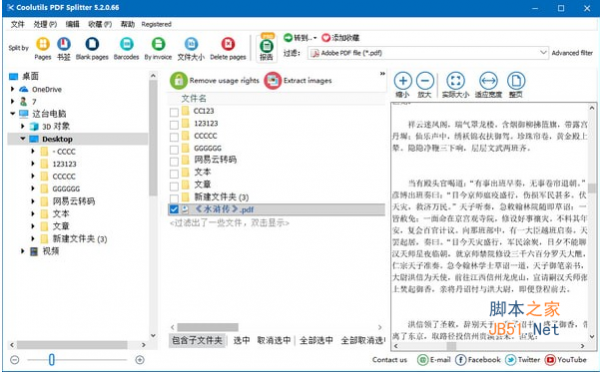Check the CCCCC folder checkbox in file list
The width and height of the screenshot is (600, 373).
click(174, 137)
